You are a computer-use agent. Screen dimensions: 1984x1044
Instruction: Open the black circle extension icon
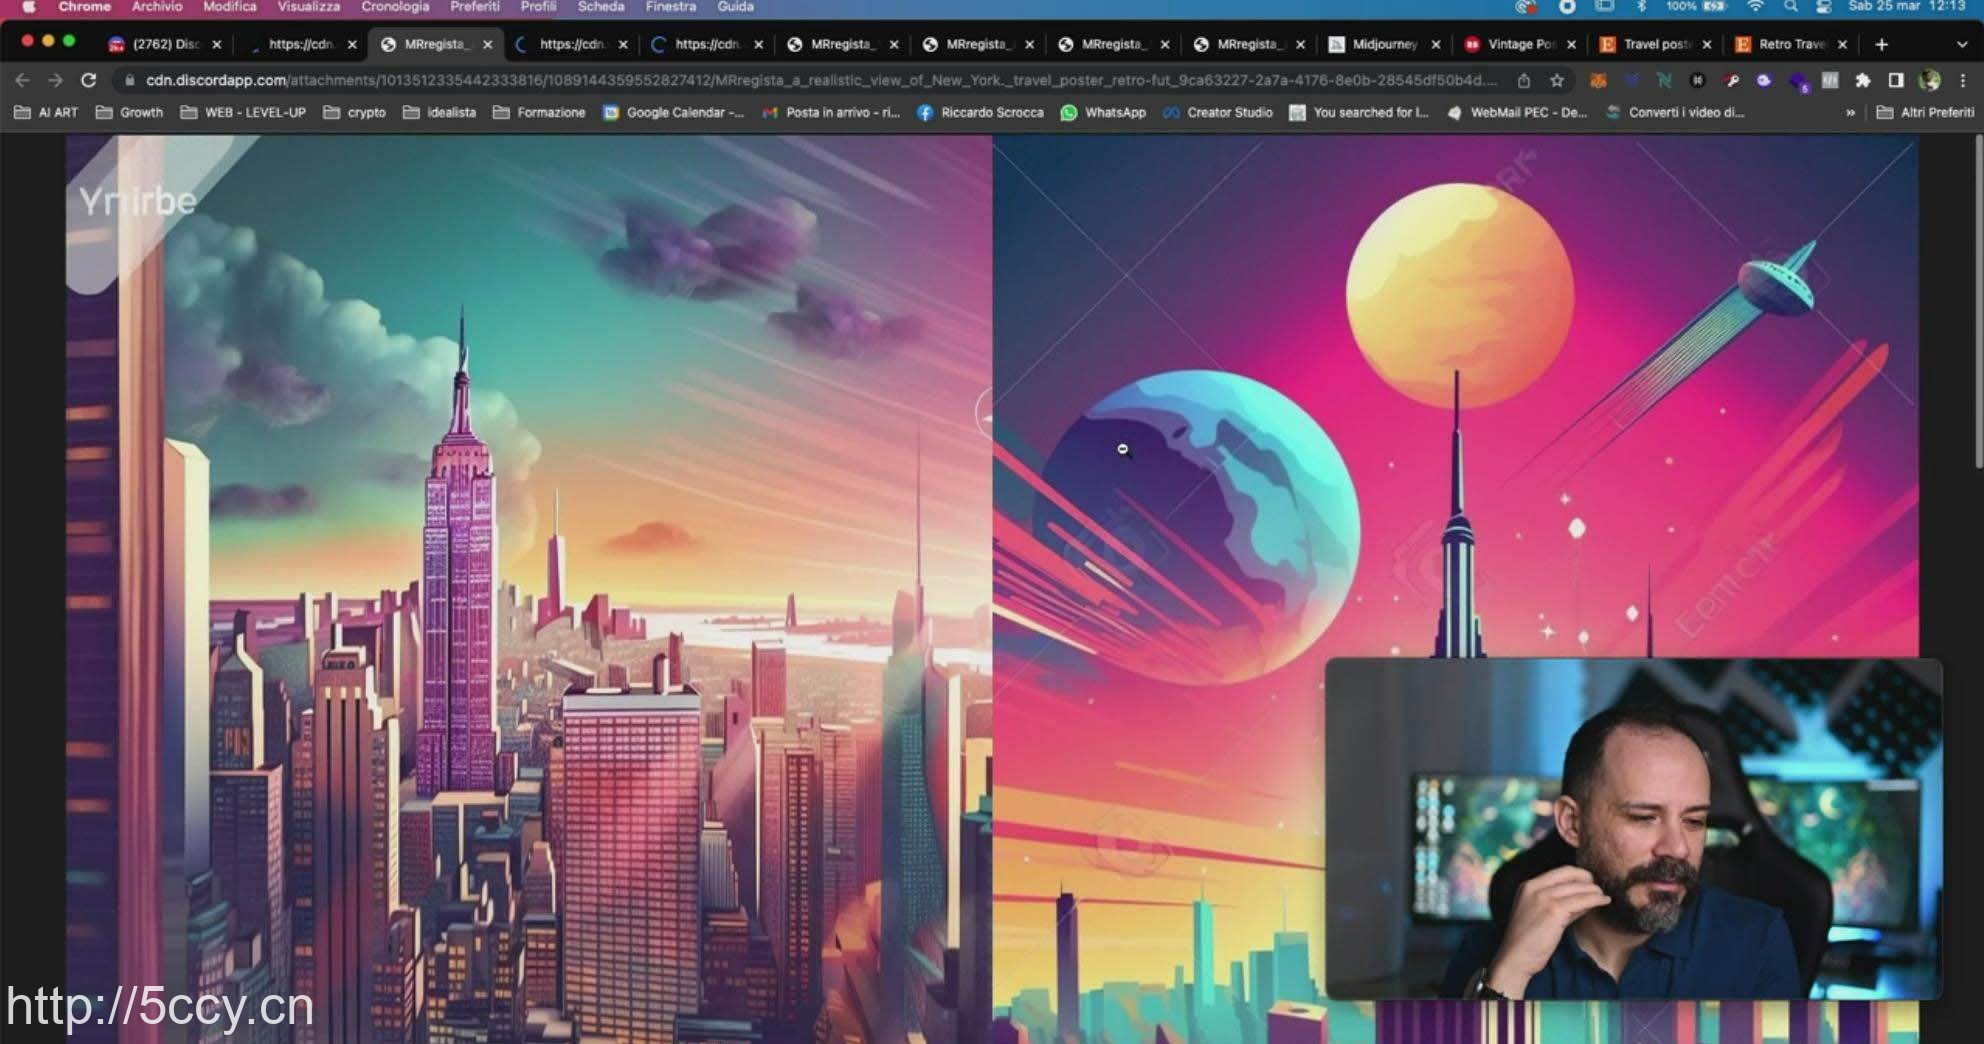point(1697,80)
